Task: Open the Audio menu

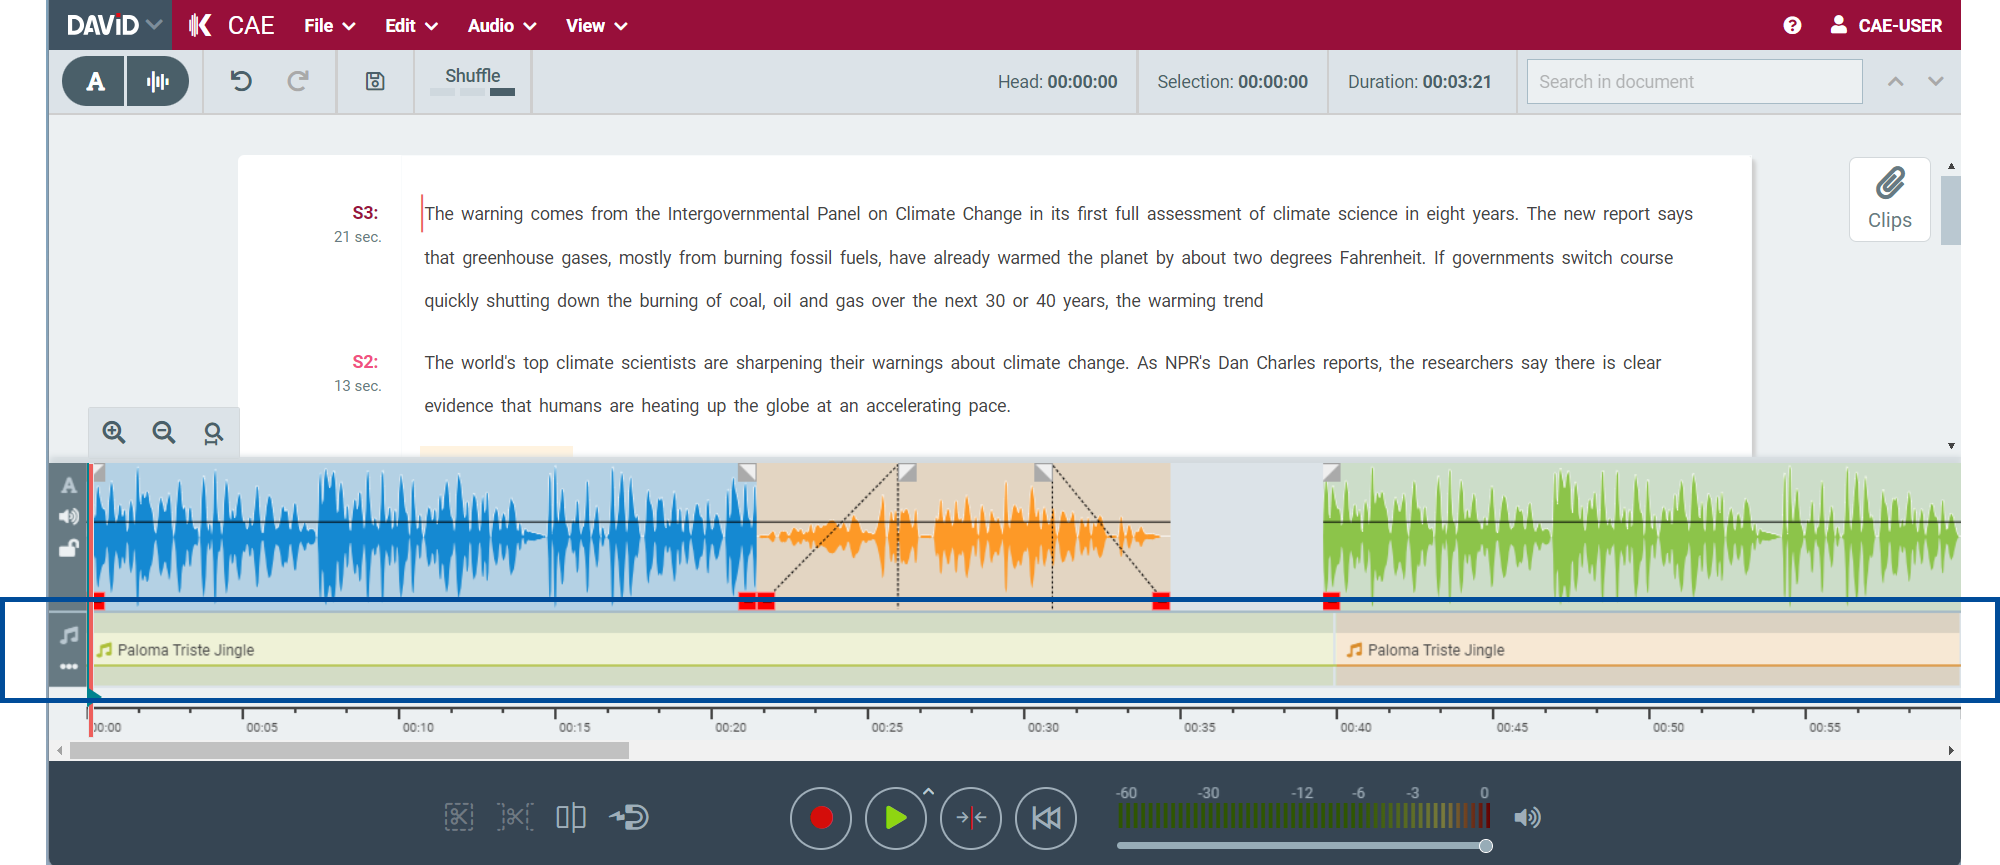Action: tap(501, 25)
